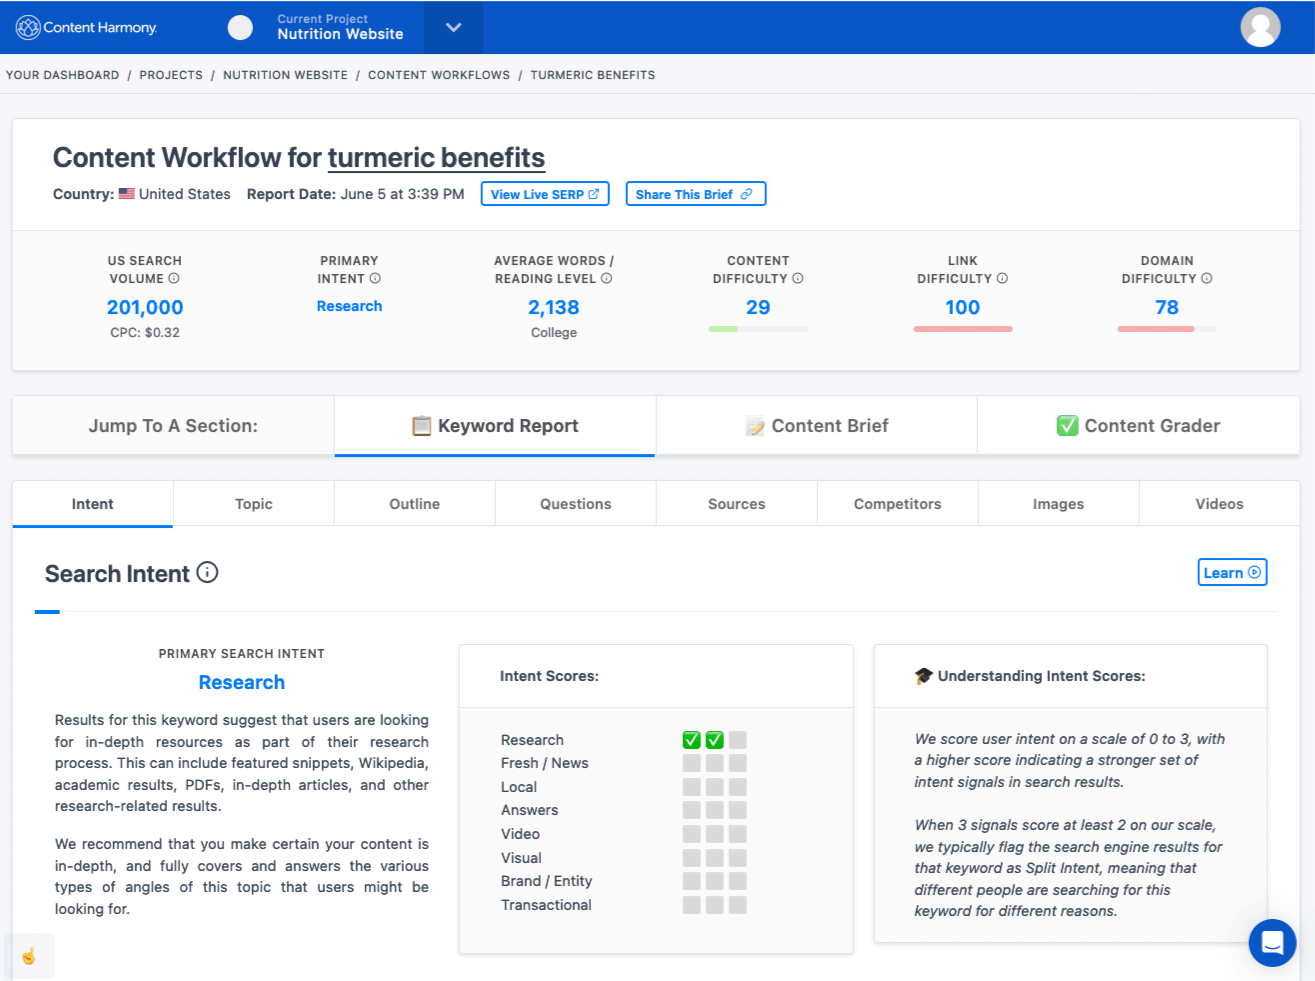Switch to the Questions tab
The image size is (1315, 981).
tap(575, 503)
